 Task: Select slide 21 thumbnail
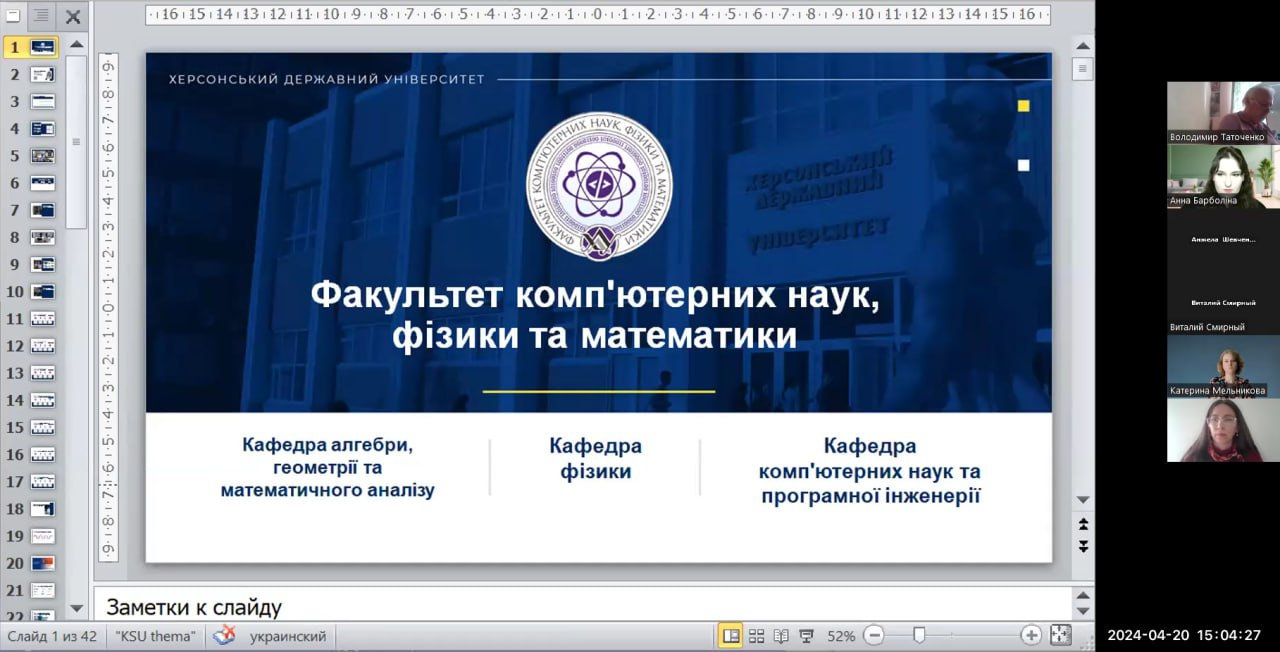42,590
